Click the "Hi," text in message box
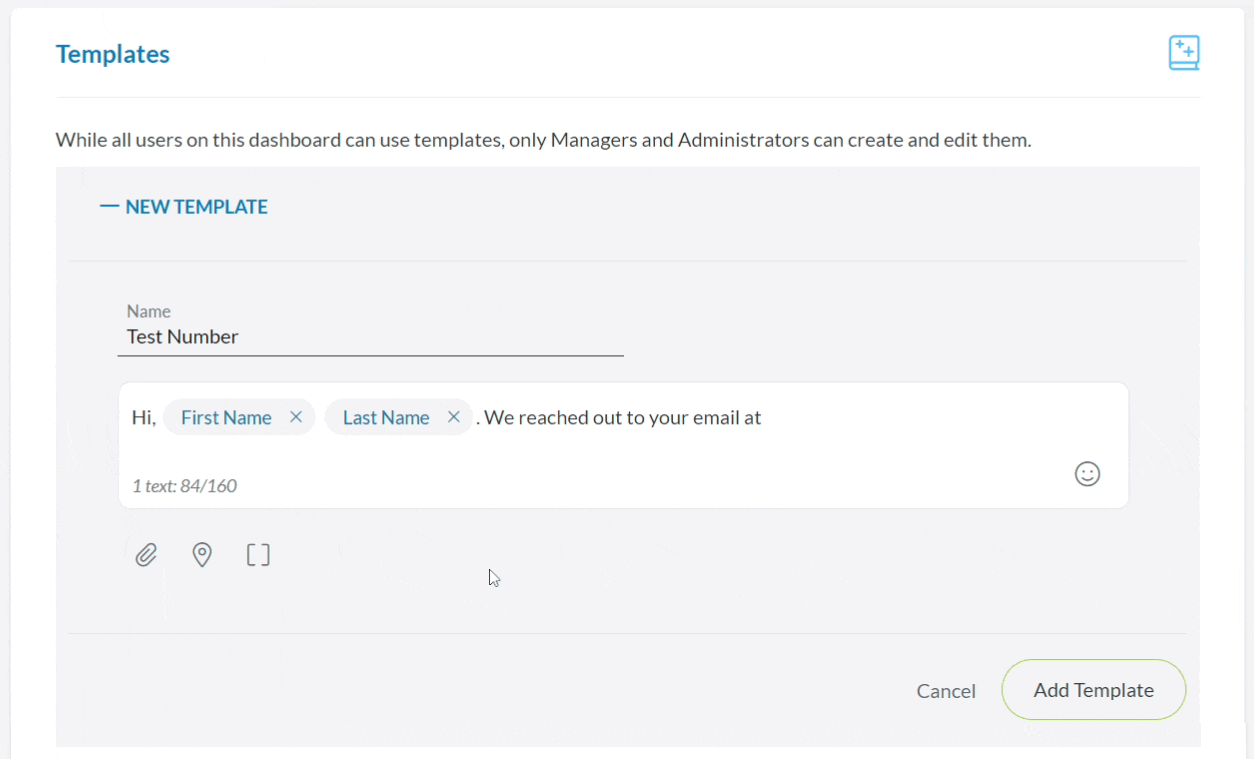The image size is (1254, 759). coord(144,417)
